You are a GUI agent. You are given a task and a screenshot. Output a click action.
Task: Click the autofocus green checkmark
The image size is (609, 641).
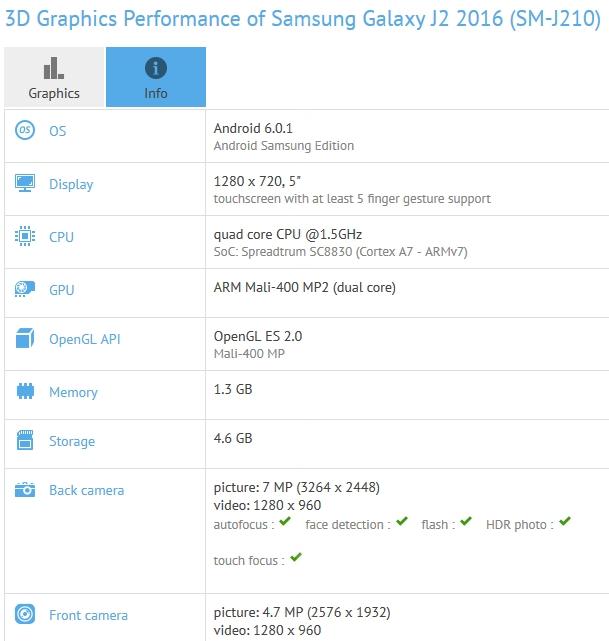coord(285,521)
